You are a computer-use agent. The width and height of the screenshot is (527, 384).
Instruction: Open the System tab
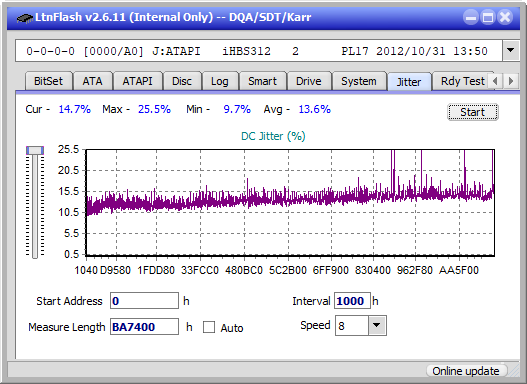point(359,81)
